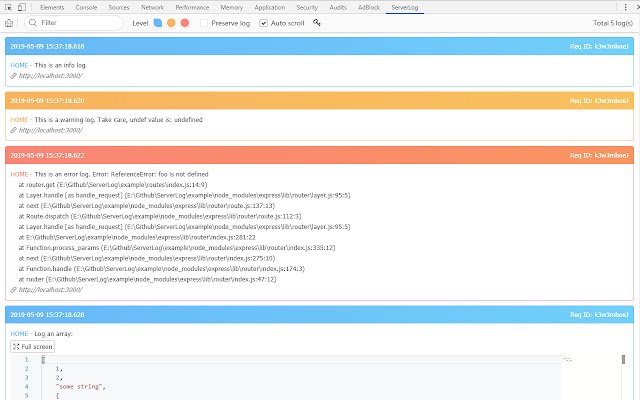Click Req ID in the array log header
The image size is (640, 400).
point(599,315)
